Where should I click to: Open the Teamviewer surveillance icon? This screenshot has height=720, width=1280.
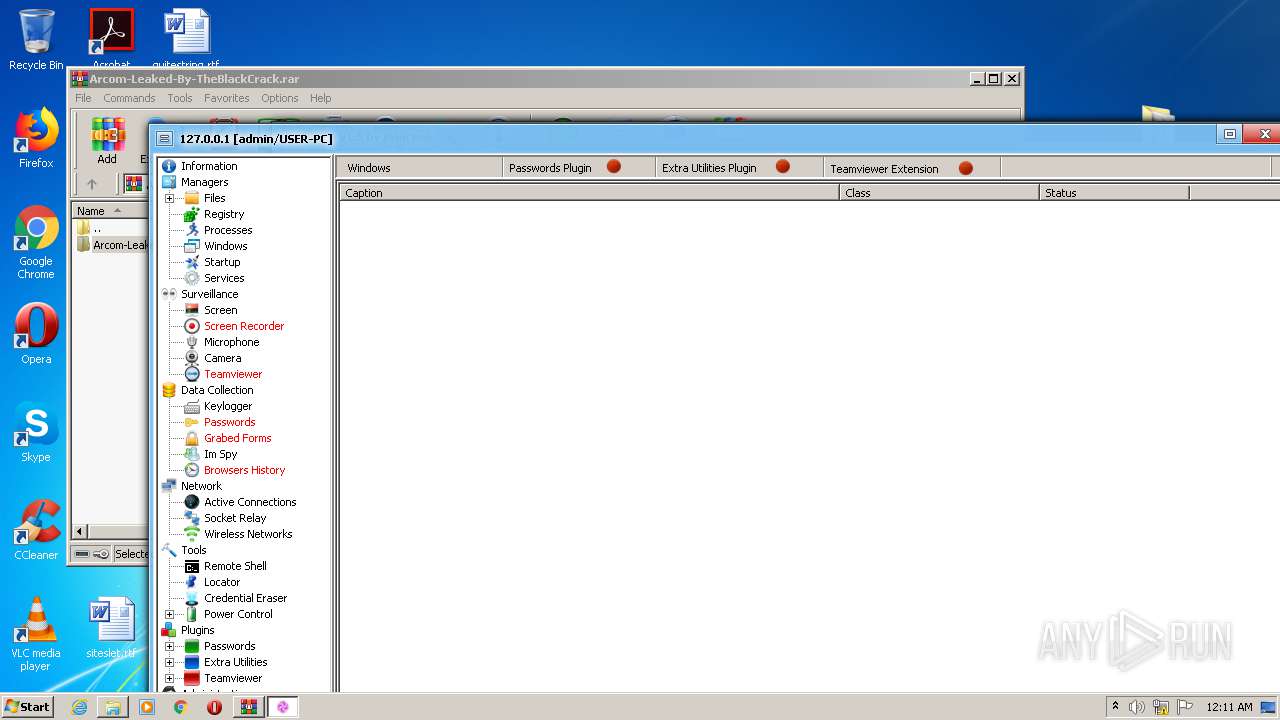pyautogui.click(x=192, y=374)
